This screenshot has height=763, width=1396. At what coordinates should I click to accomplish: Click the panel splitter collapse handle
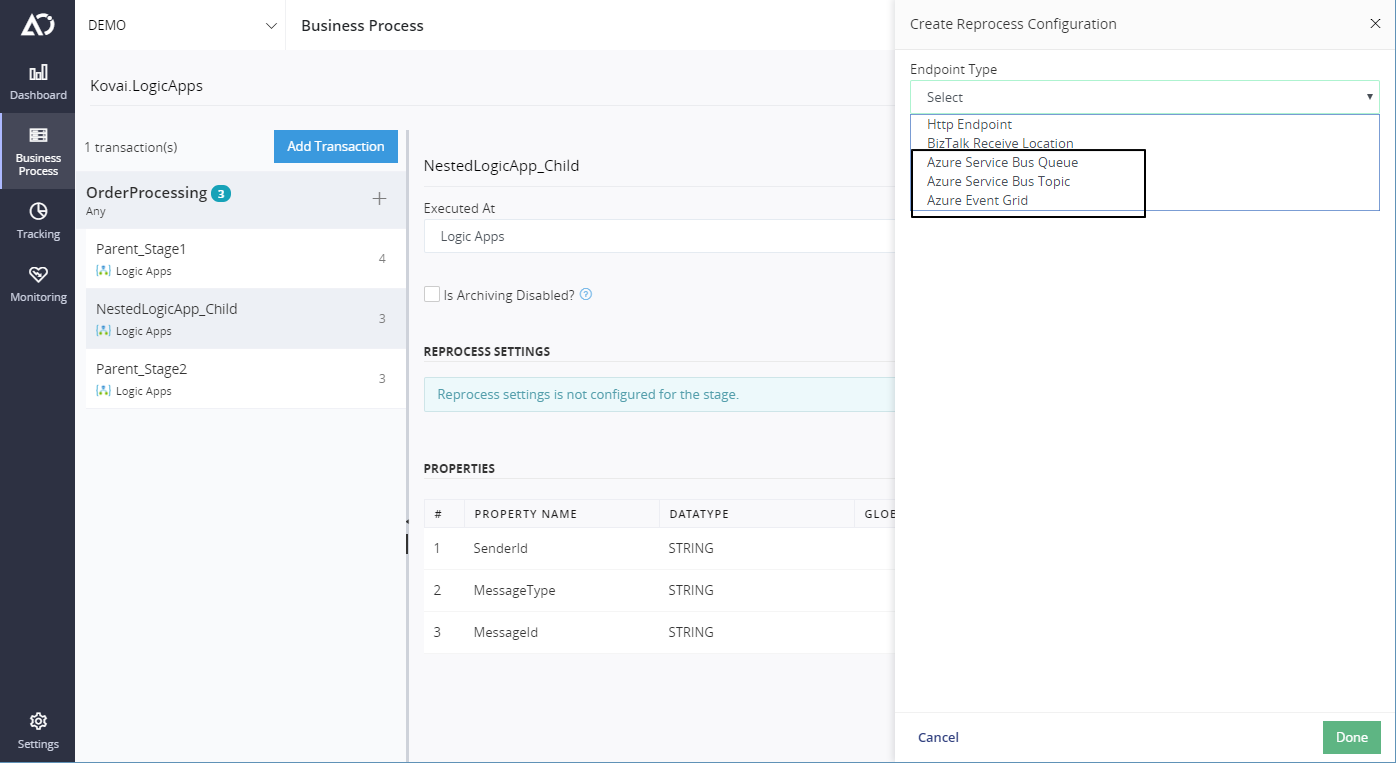point(407,521)
